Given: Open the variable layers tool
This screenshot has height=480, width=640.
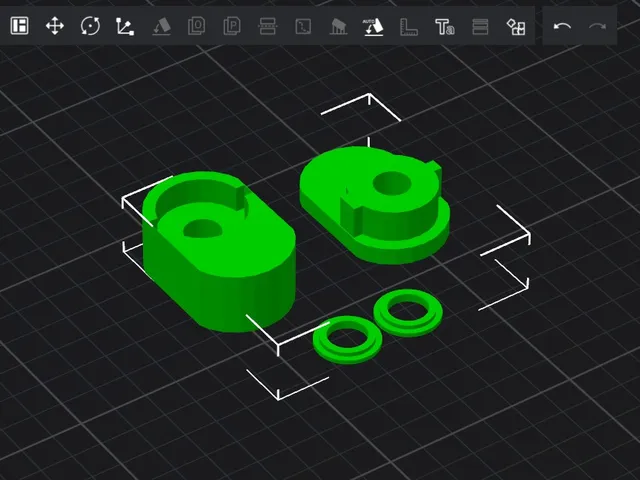Looking at the screenshot, I should point(480,27).
